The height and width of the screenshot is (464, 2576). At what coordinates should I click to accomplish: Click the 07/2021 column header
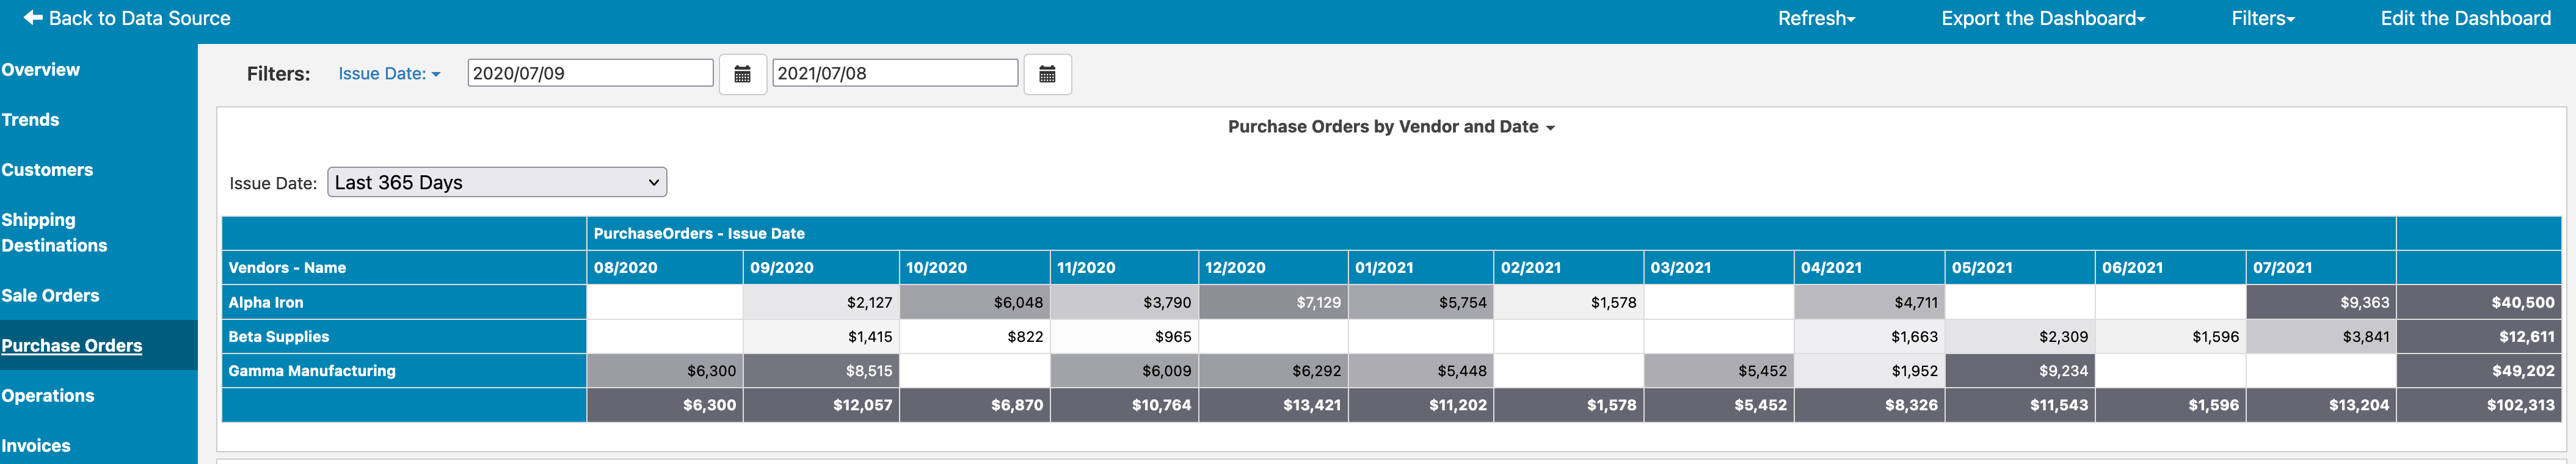pos(2321,267)
